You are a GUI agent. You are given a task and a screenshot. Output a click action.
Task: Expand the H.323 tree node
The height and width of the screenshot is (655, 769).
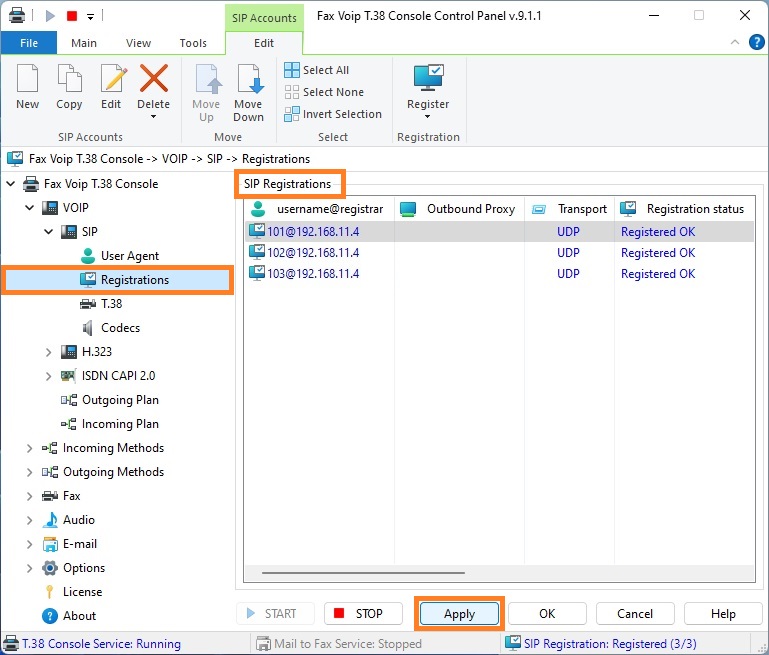point(49,352)
